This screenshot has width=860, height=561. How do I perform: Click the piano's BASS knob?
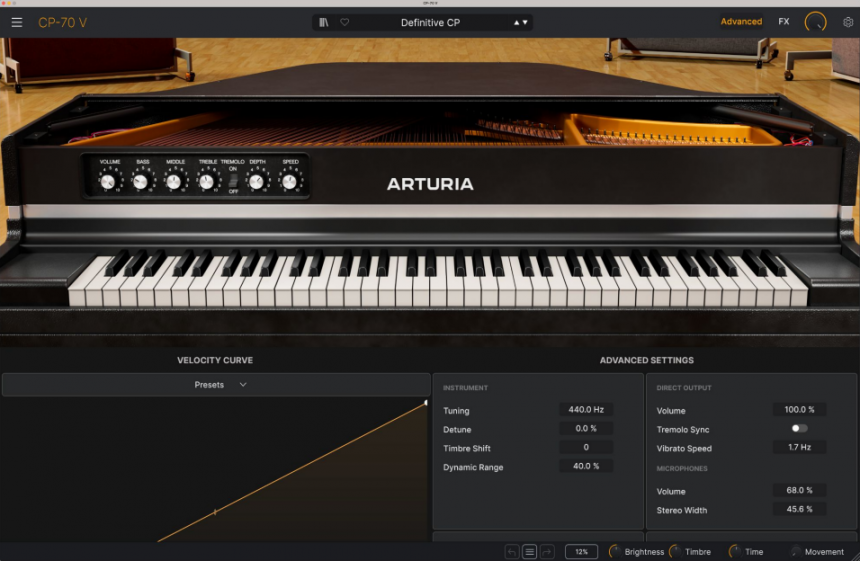pyautogui.click(x=141, y=182)
